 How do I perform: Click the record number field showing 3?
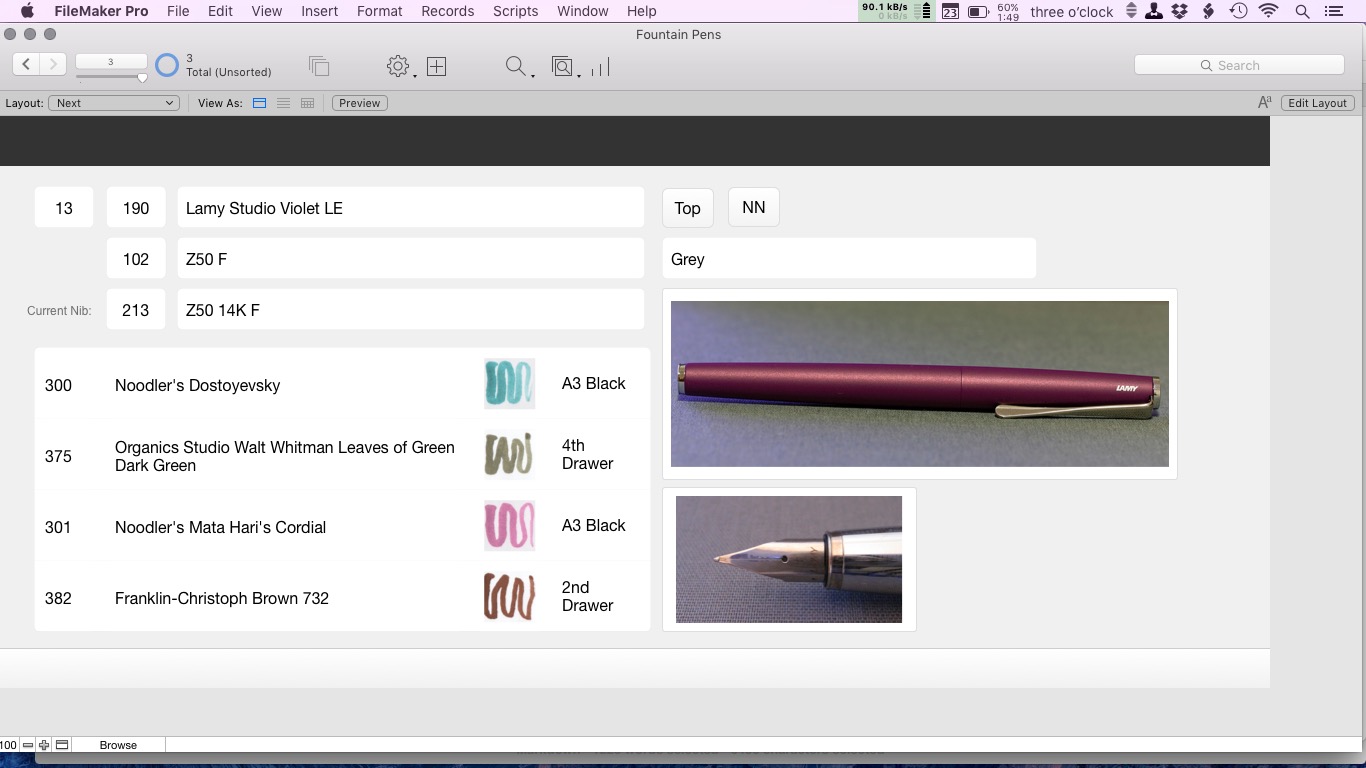111,62
